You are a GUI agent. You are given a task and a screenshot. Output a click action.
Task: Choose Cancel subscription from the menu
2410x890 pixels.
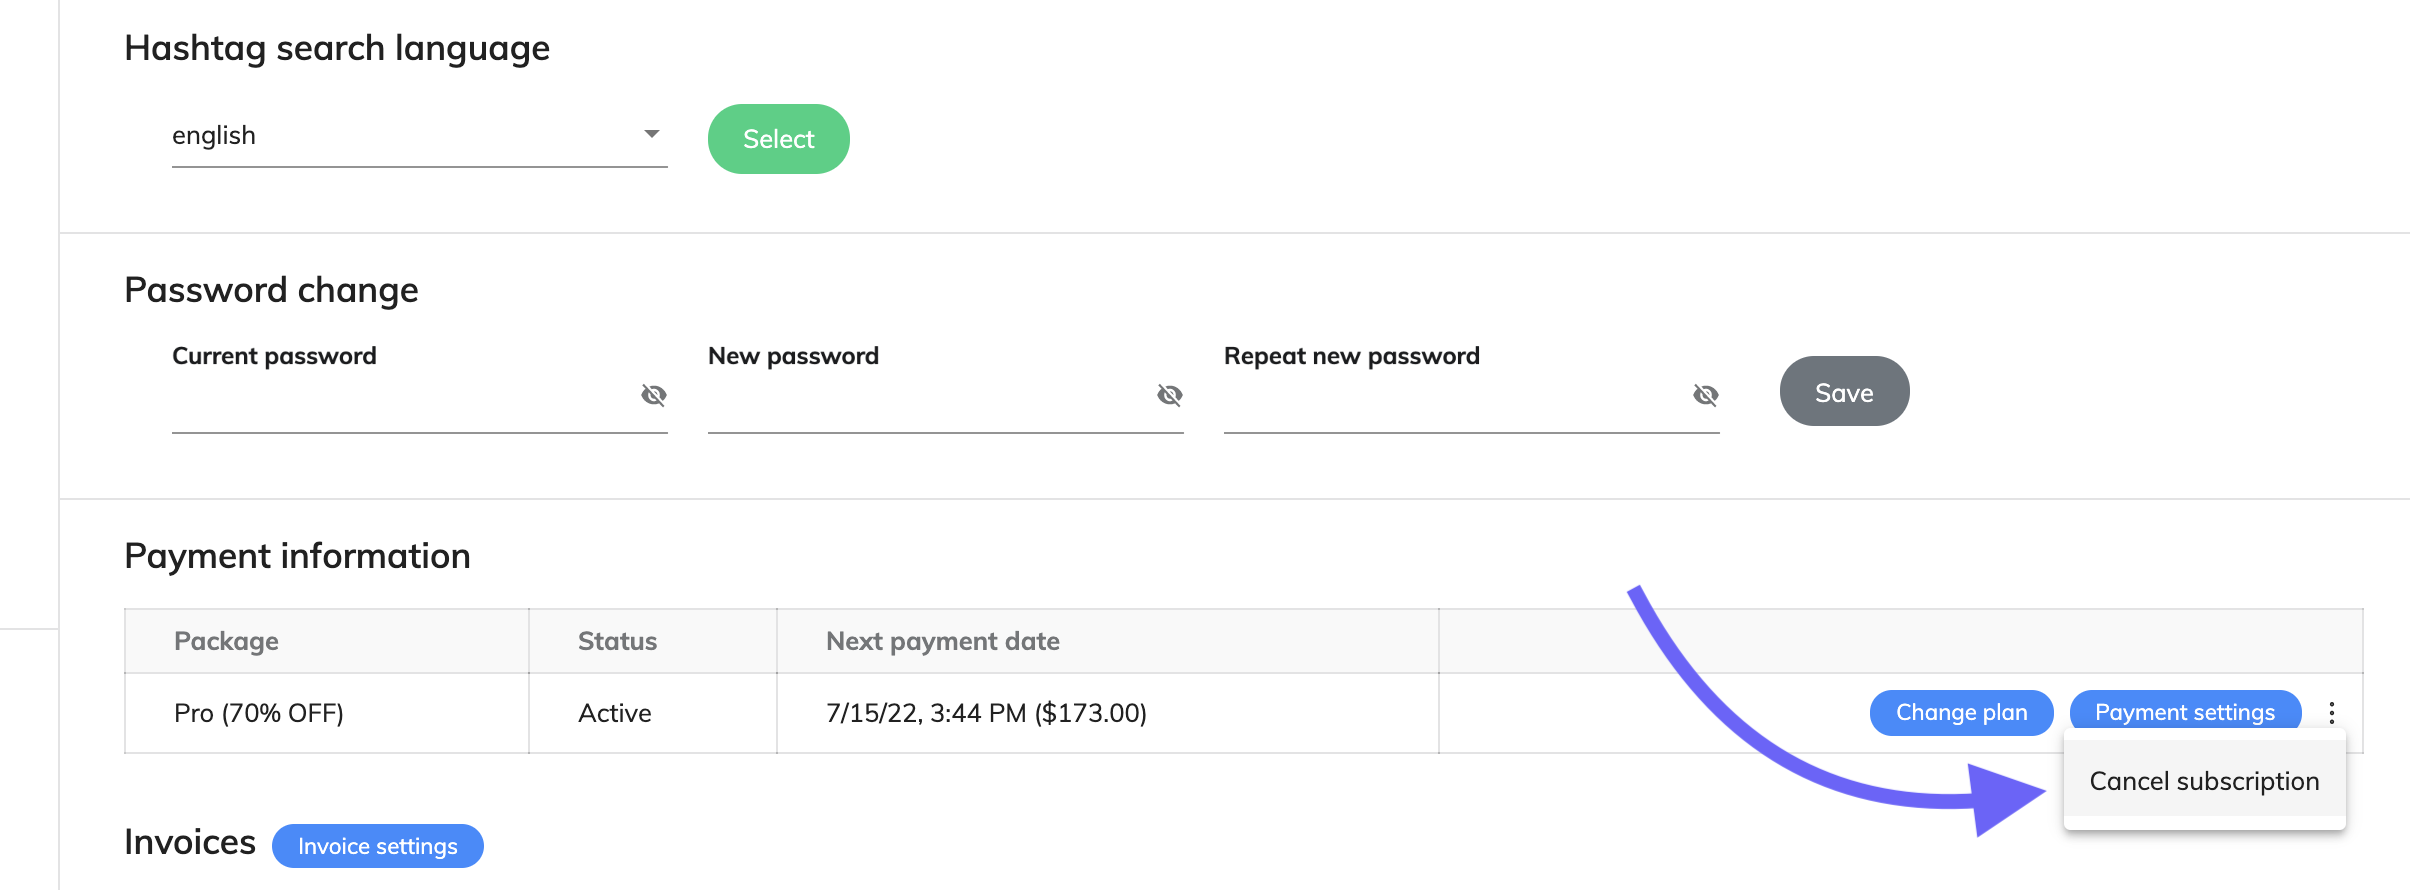pyautogui.click(x=2205, y=781)
